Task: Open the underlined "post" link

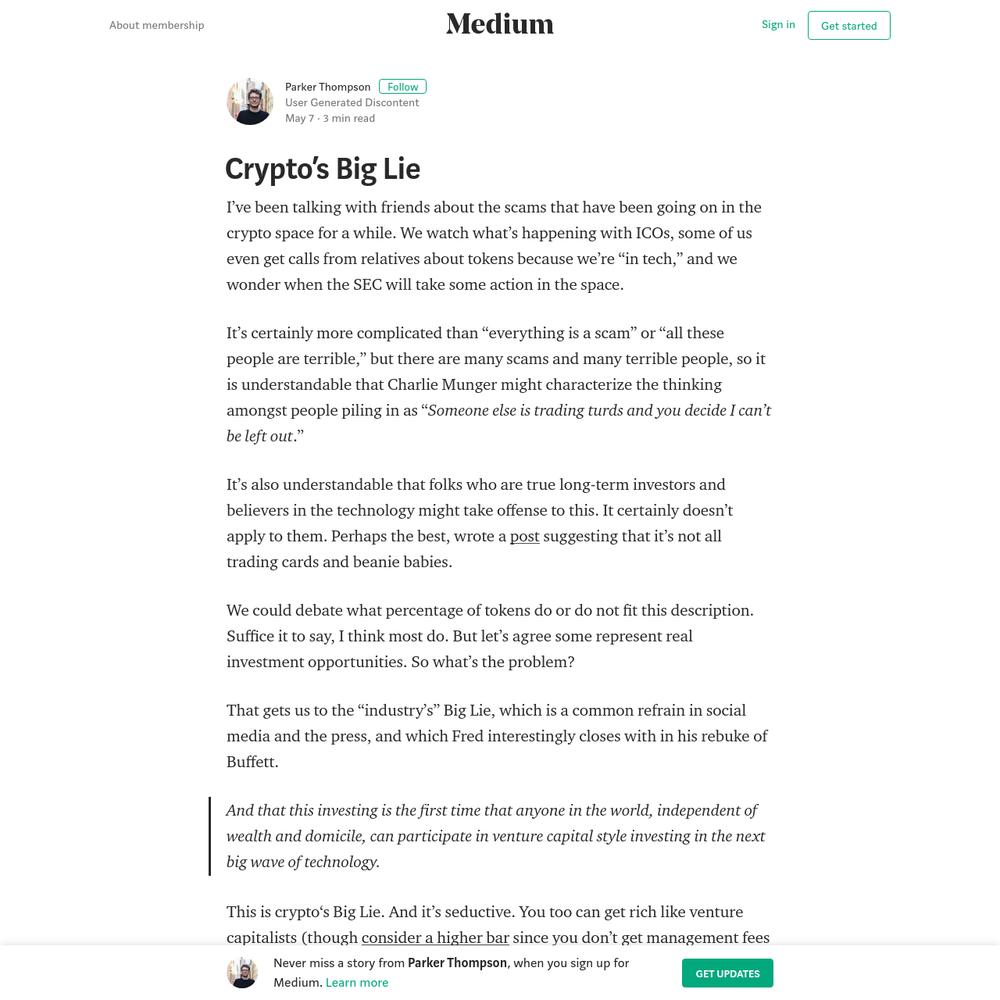Action: [524, 536]
